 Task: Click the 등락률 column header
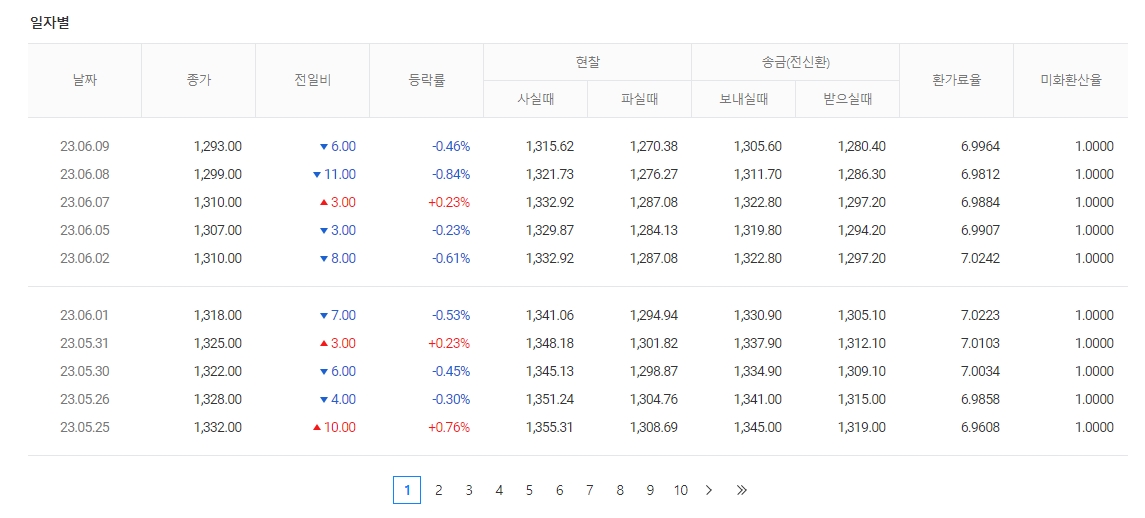426,80
